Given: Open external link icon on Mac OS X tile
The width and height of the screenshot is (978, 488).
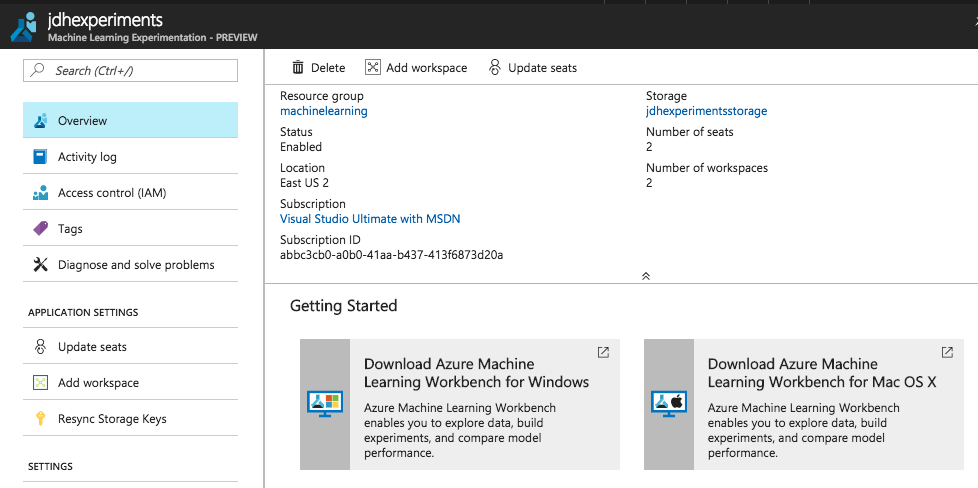Looking at the screenshot, I should click(947, 353).
